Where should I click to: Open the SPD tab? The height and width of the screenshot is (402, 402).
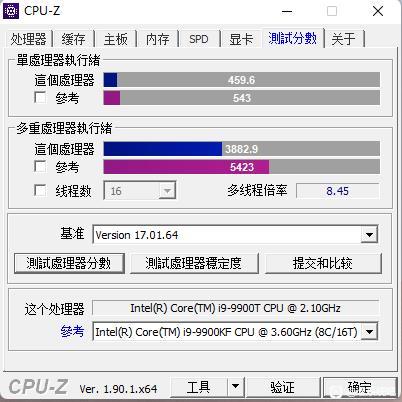pyautogui.click(x=199, y=39)
